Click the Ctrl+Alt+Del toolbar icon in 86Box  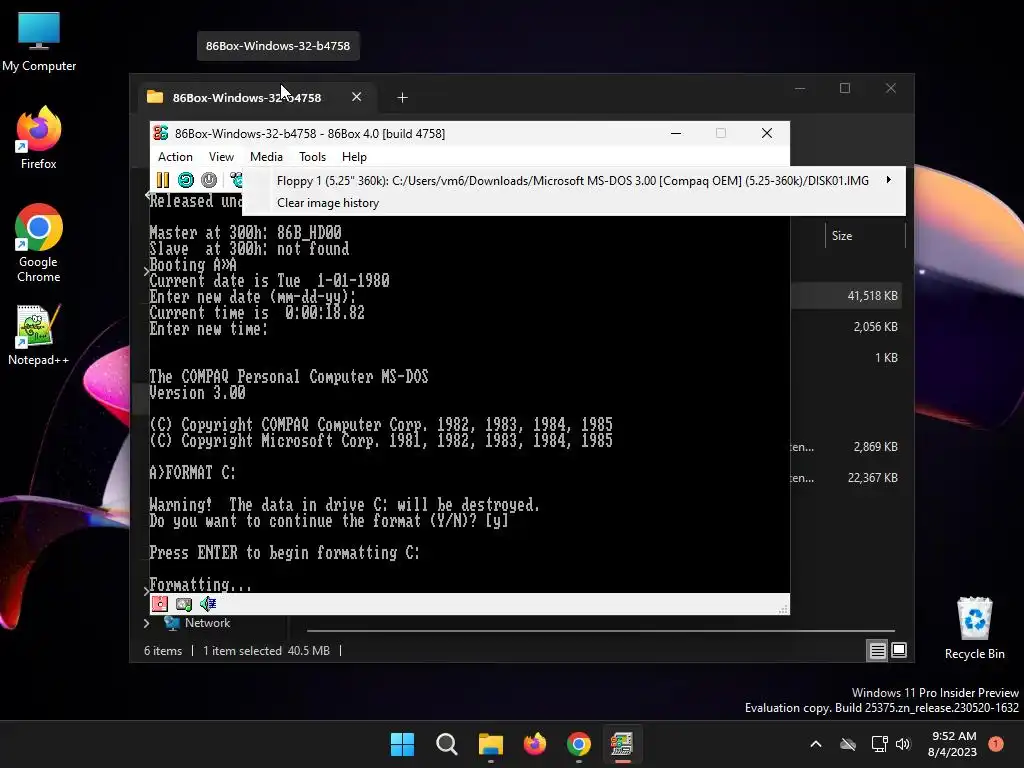coord(236,180)
